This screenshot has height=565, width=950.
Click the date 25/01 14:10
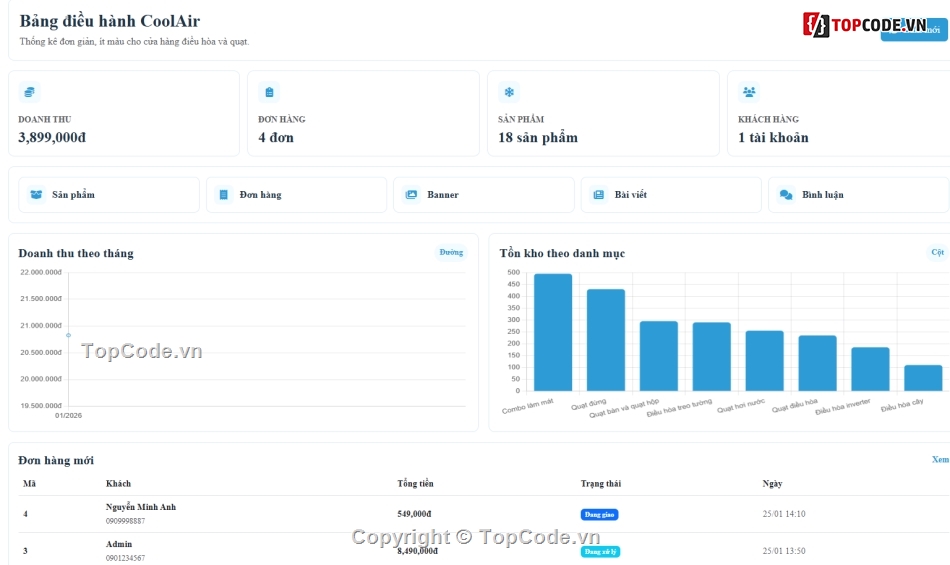(784, 514)
